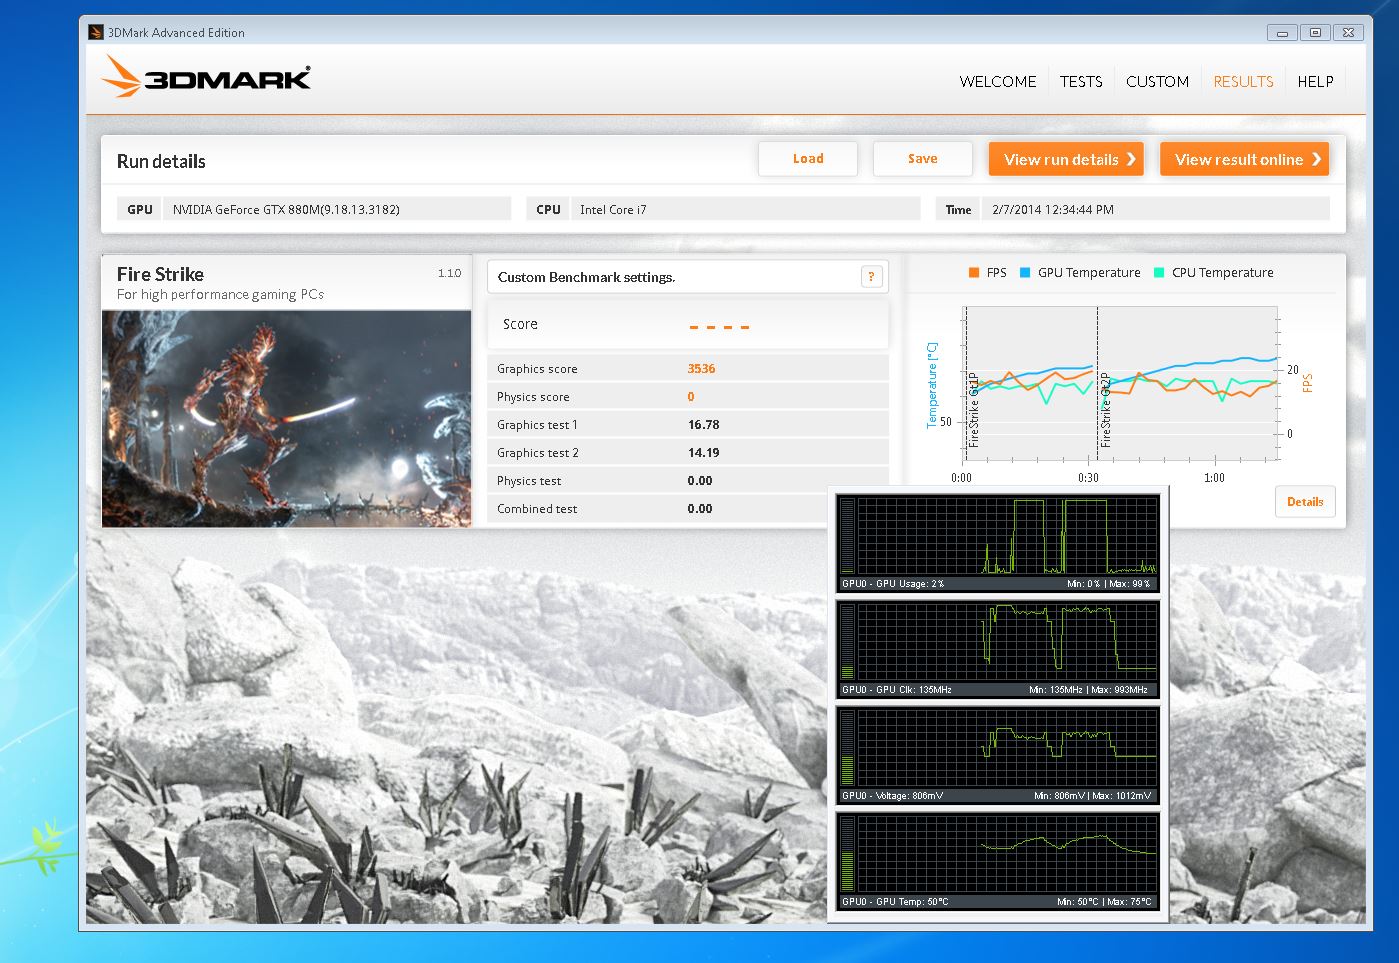Click the 3DMark title bar app icon
Image resolution: width=1399 pixels, height=963 pixels.
click(96, 32)
